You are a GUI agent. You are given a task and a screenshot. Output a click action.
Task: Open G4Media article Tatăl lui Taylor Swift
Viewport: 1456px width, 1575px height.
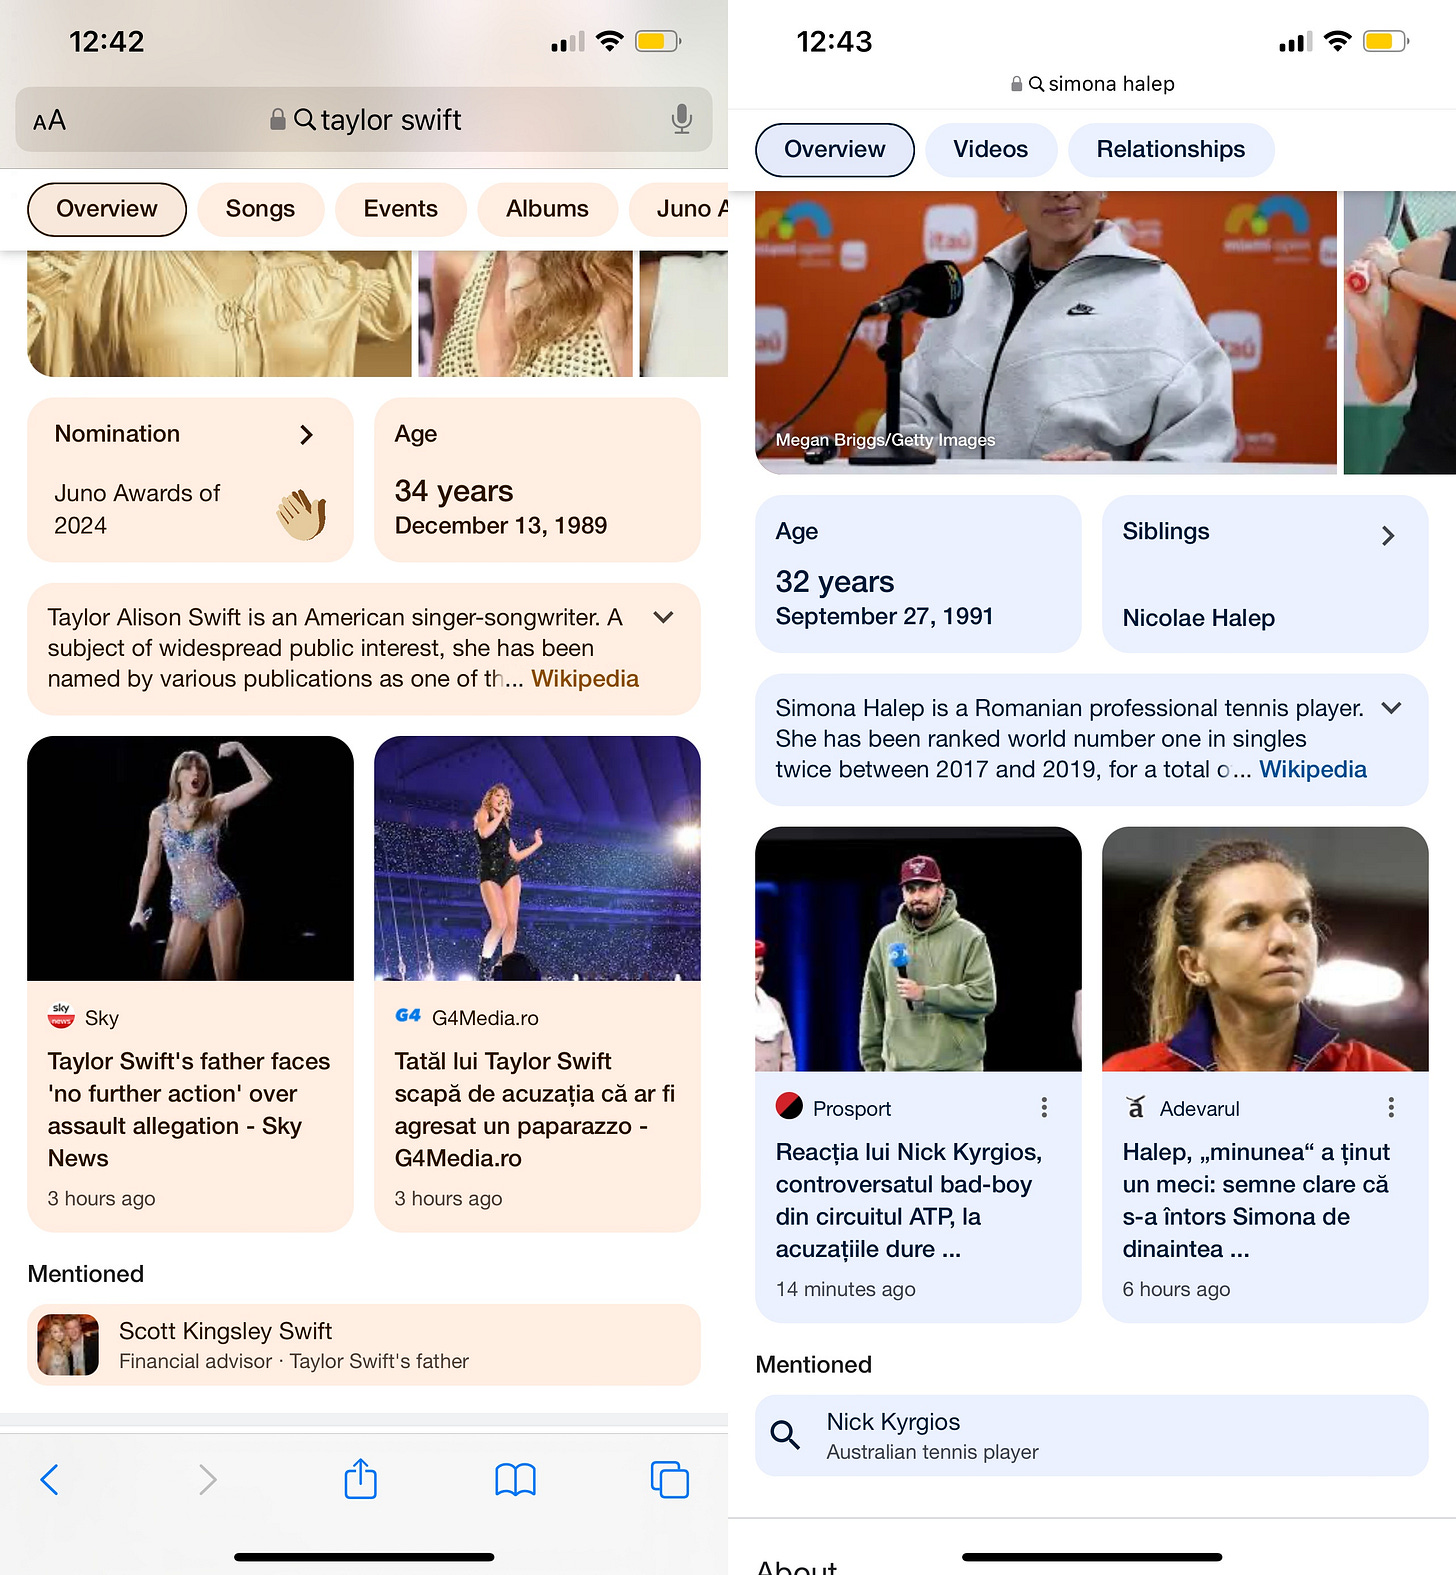[536, 1110]
